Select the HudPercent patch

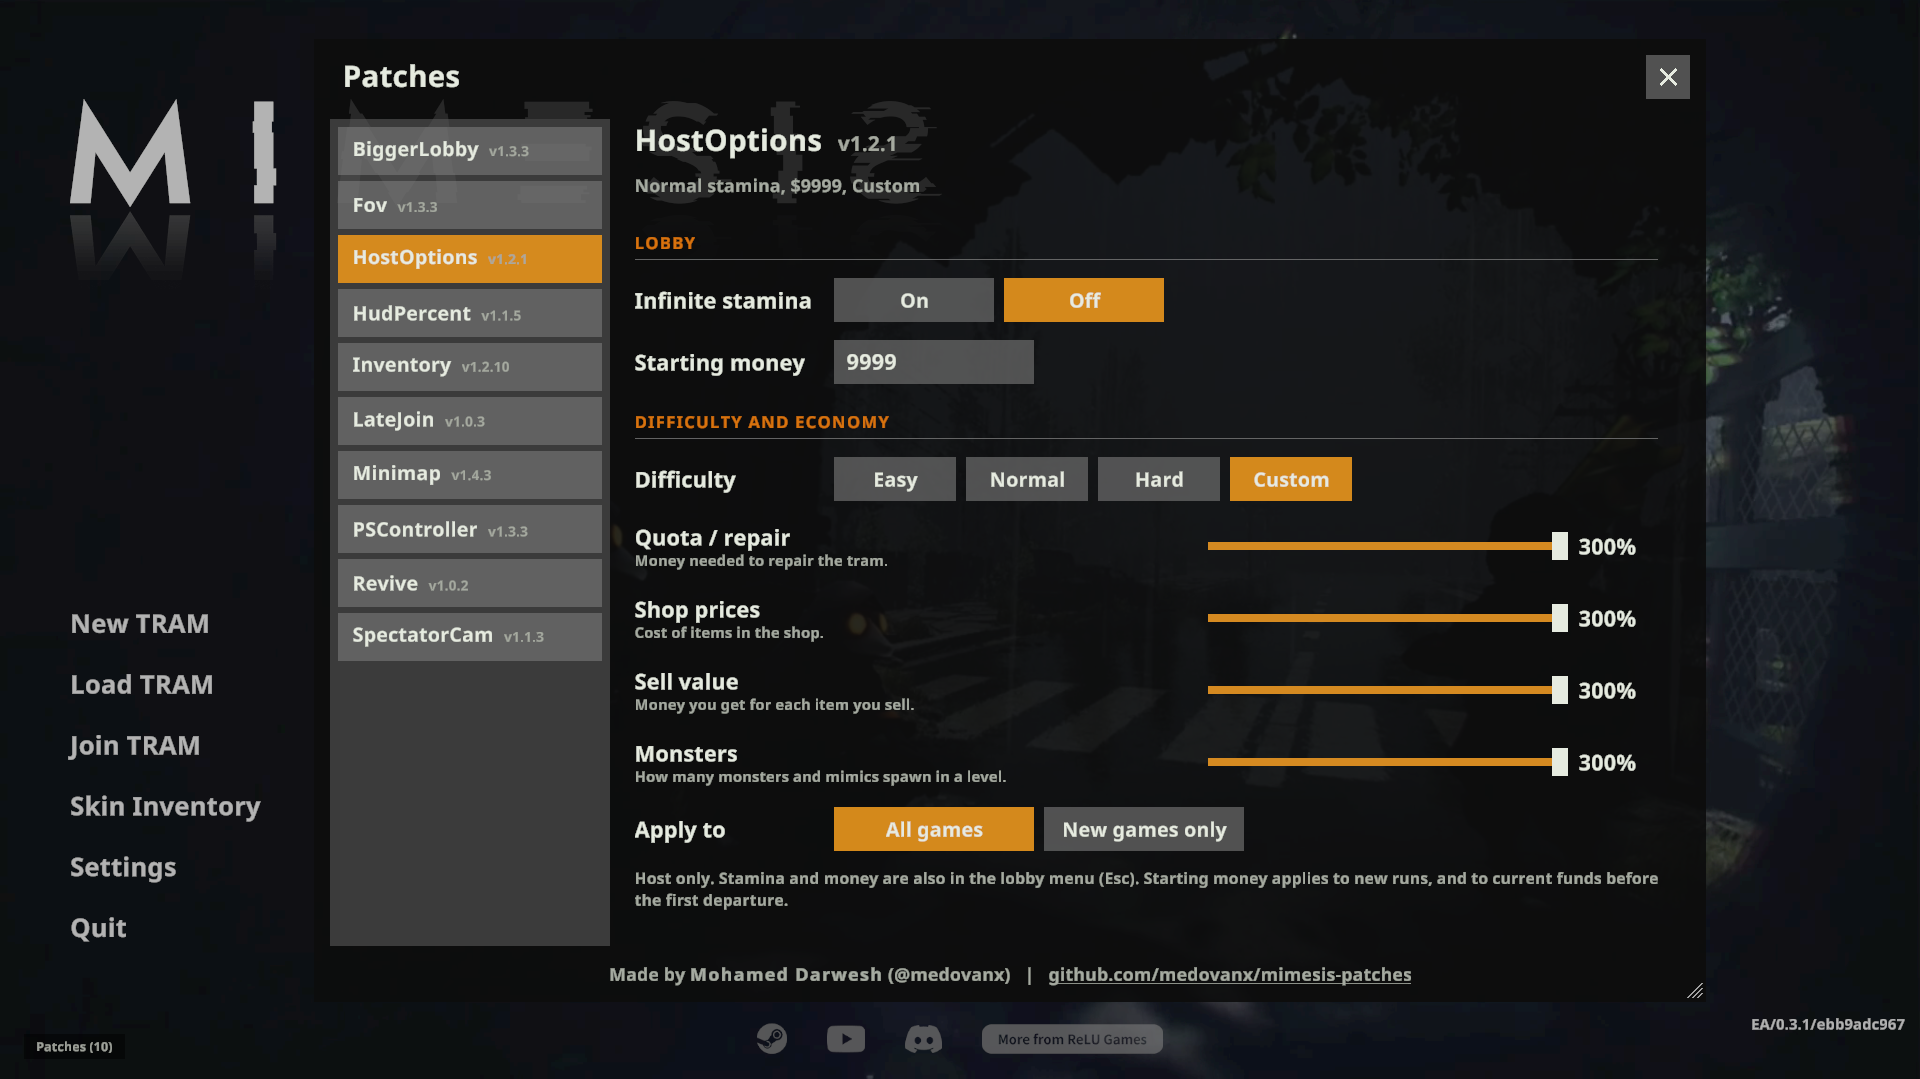469,313
